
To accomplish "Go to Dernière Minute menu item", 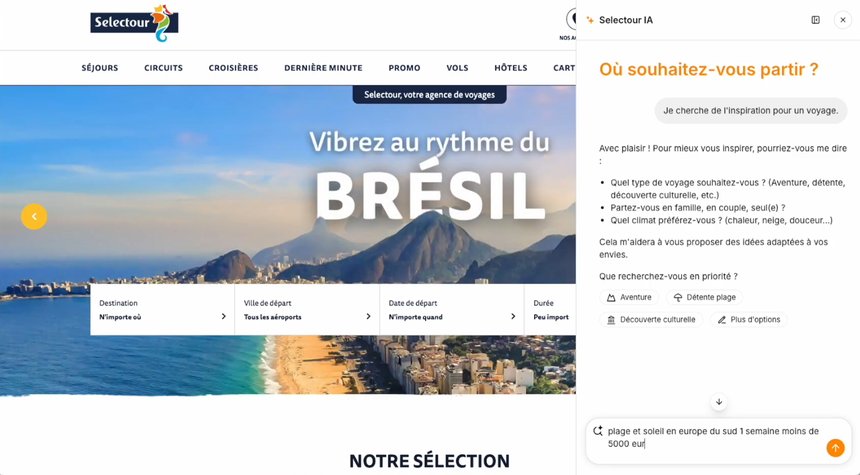I will (323, 68).
